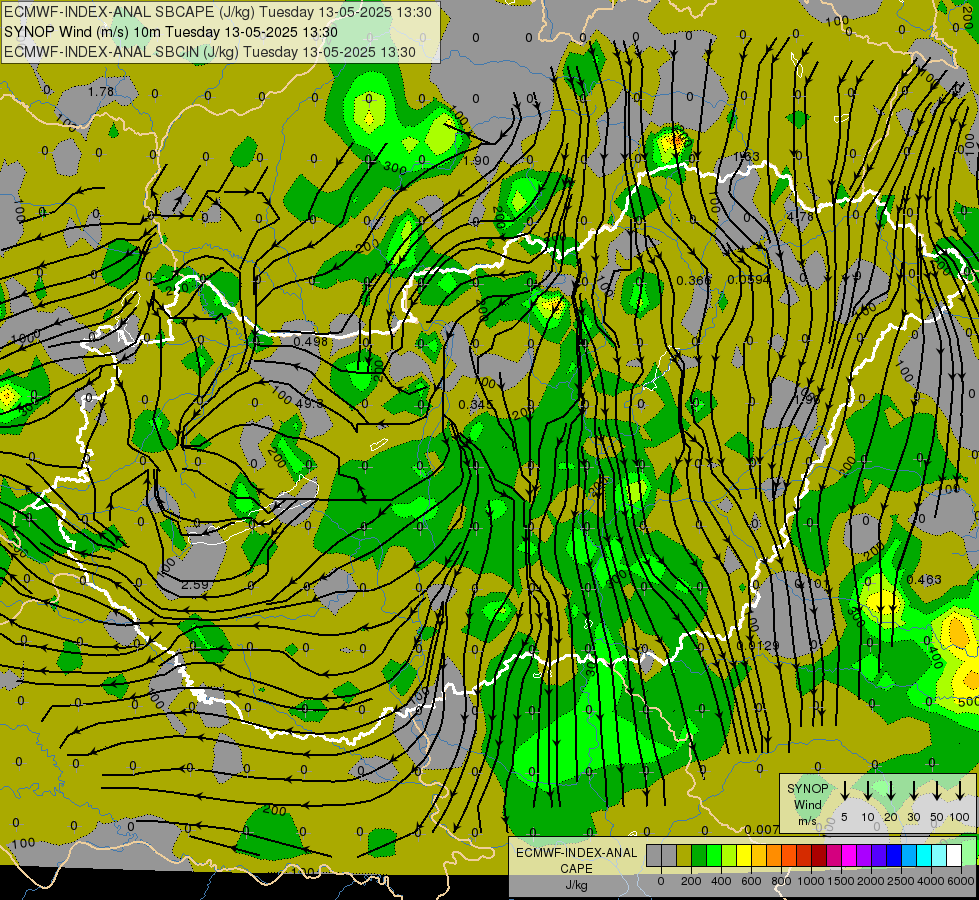Click the 1500 colorbar tick label
This screenshot has height=900, width=979.
click(840, 881)
